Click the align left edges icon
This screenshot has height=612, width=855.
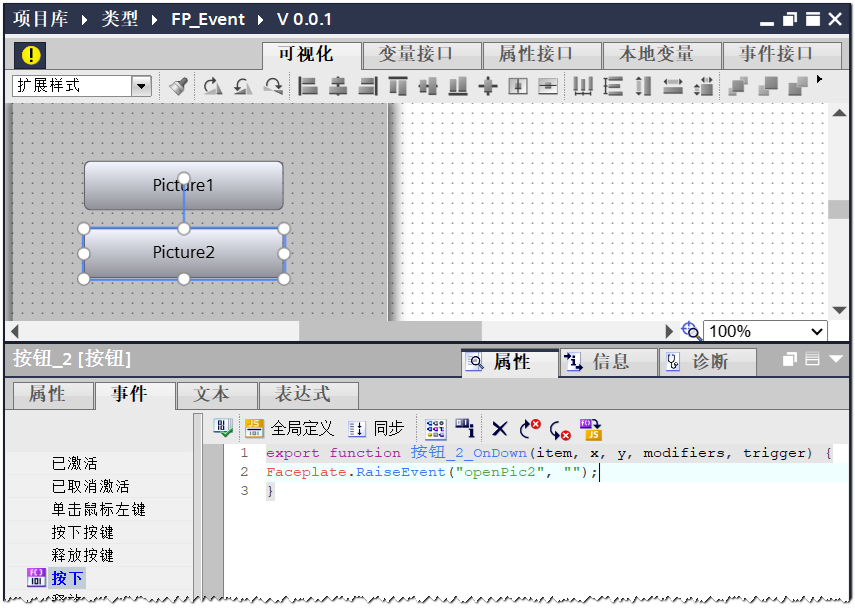[308, 86]
